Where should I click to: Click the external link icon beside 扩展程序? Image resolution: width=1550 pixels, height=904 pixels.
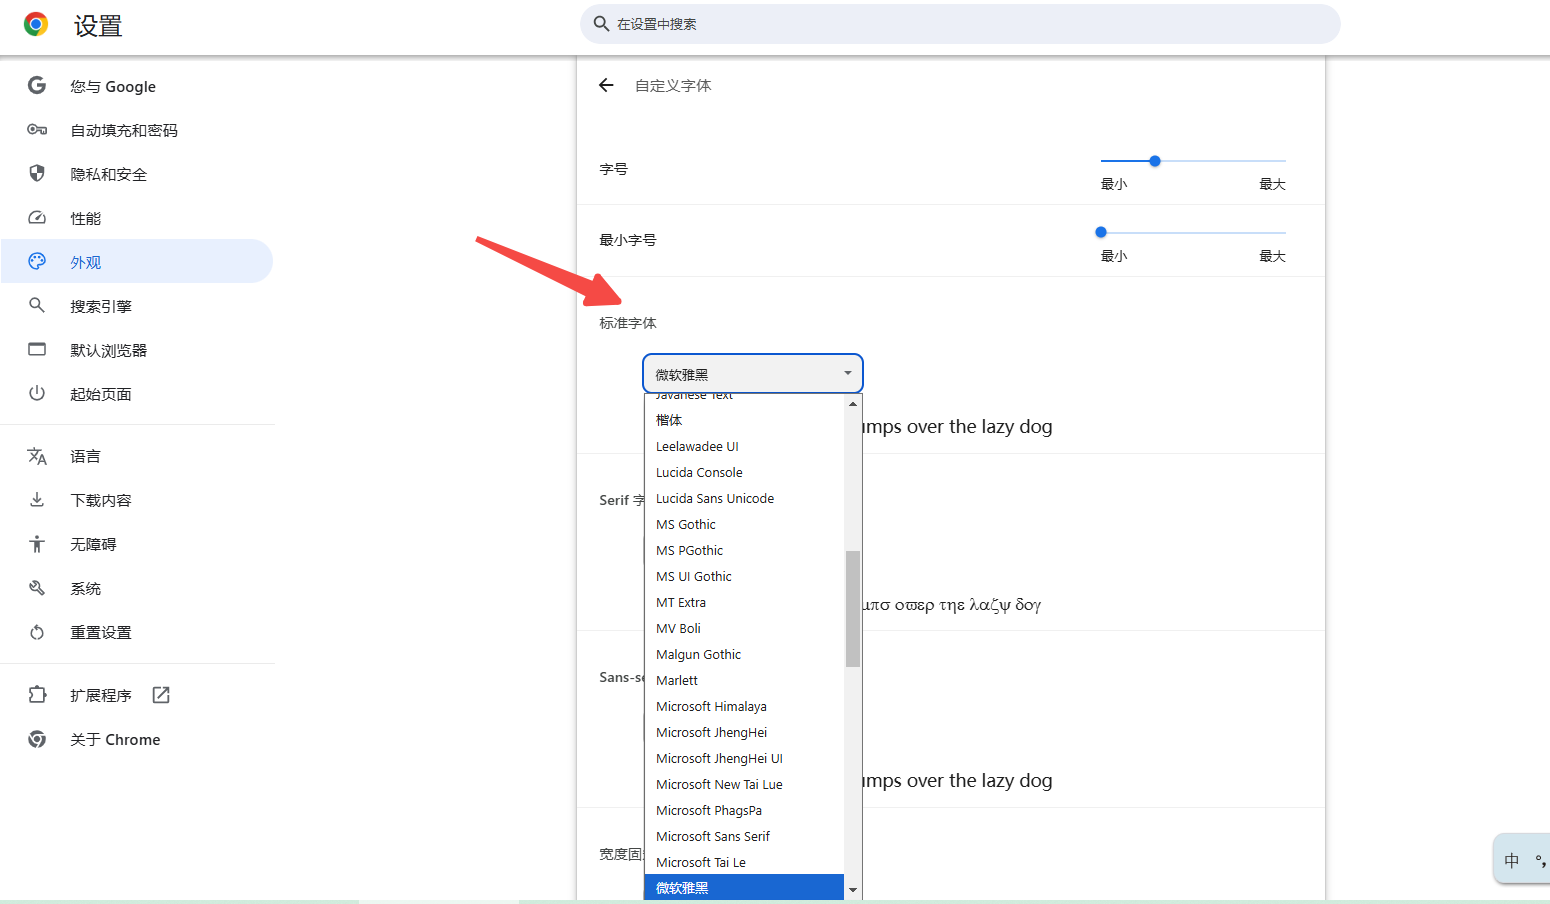(x=161, y=695)
